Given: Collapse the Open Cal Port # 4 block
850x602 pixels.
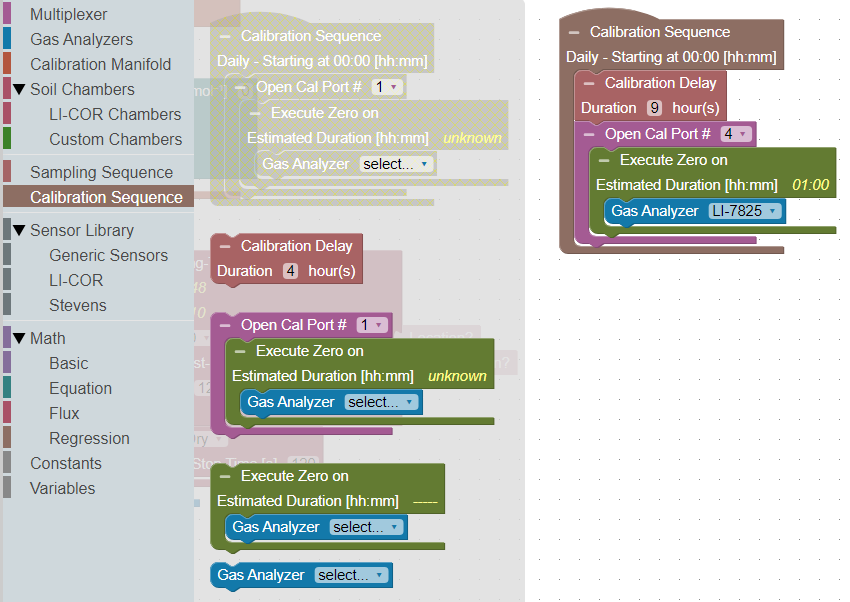Looking at the screenshot, I should click(590, 134).
